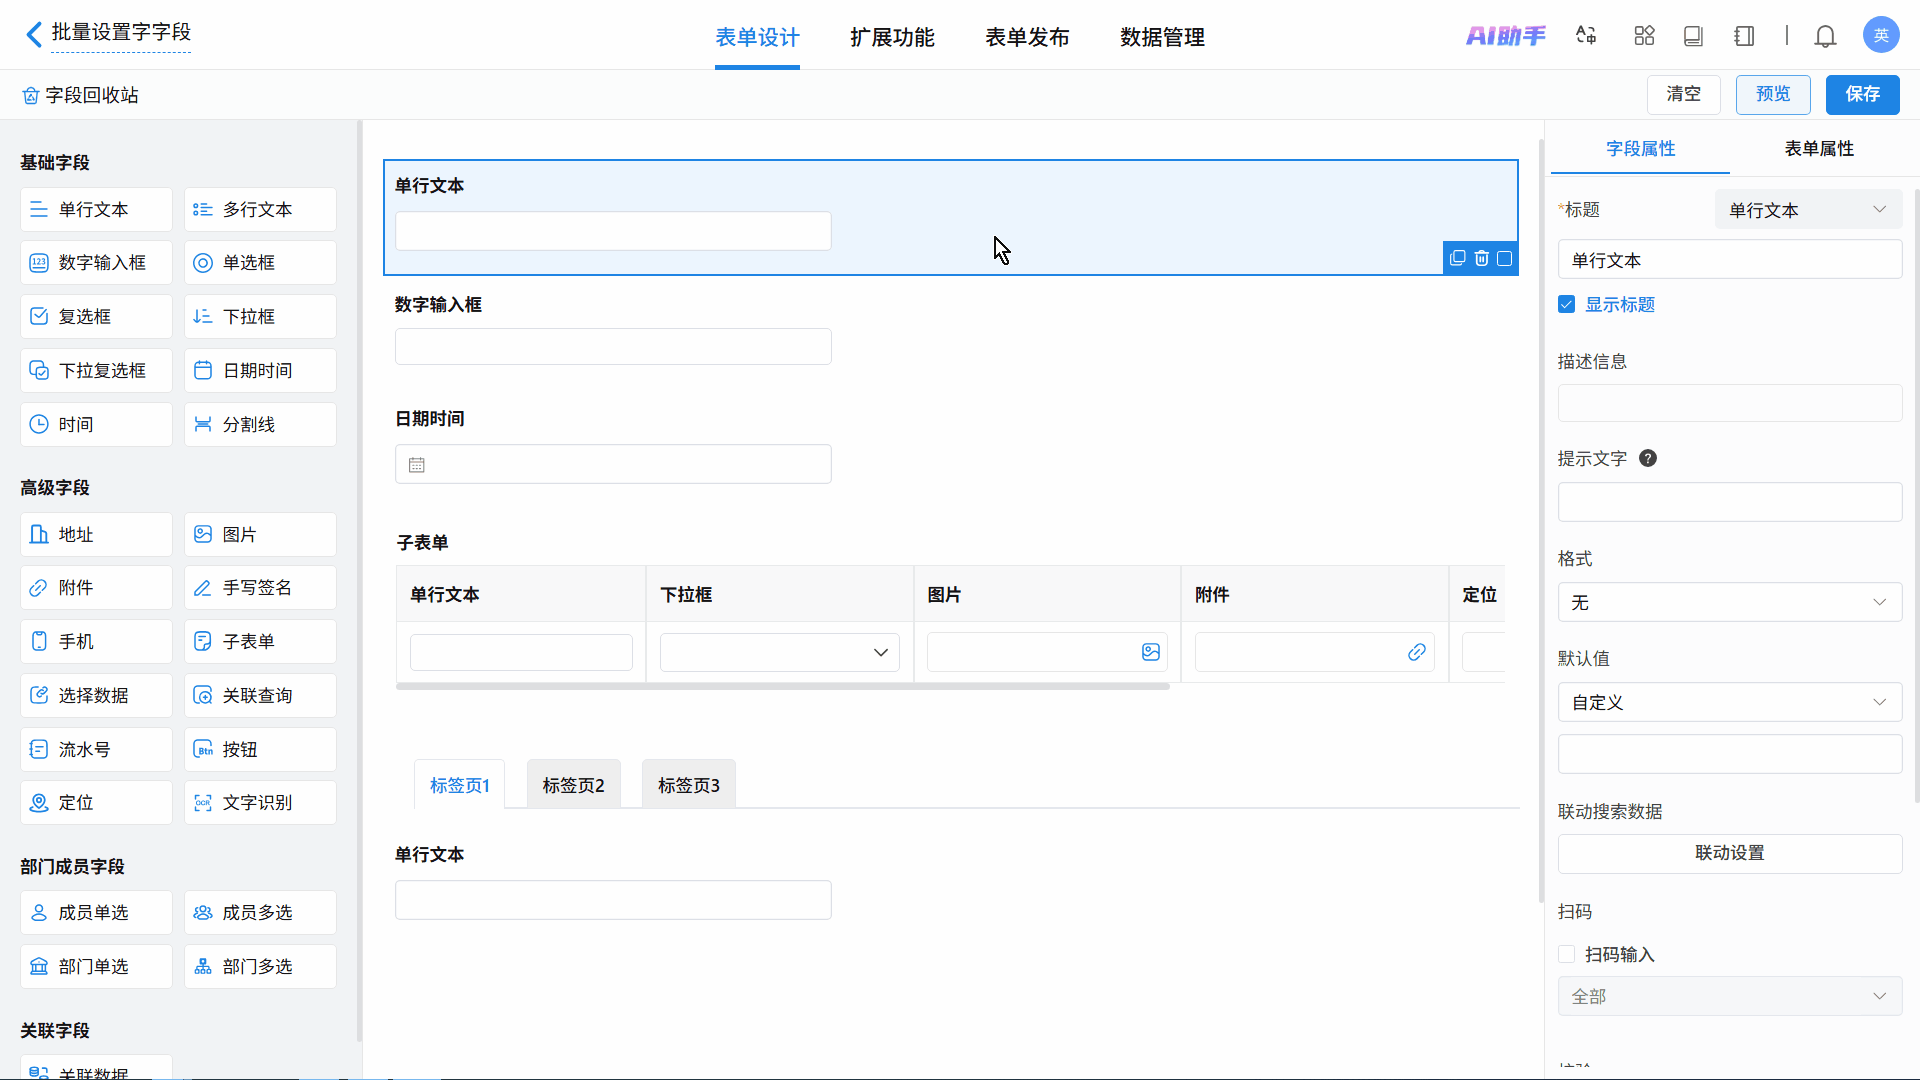Open the apps grid icon in header

1644,36
